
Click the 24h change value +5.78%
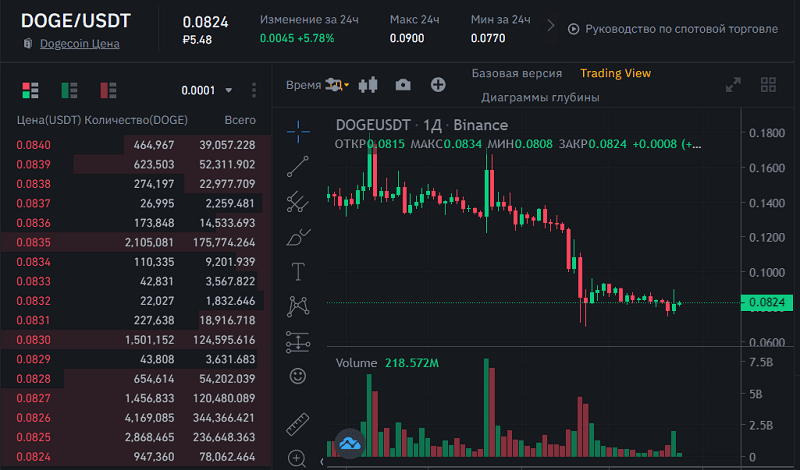point(316,38)
